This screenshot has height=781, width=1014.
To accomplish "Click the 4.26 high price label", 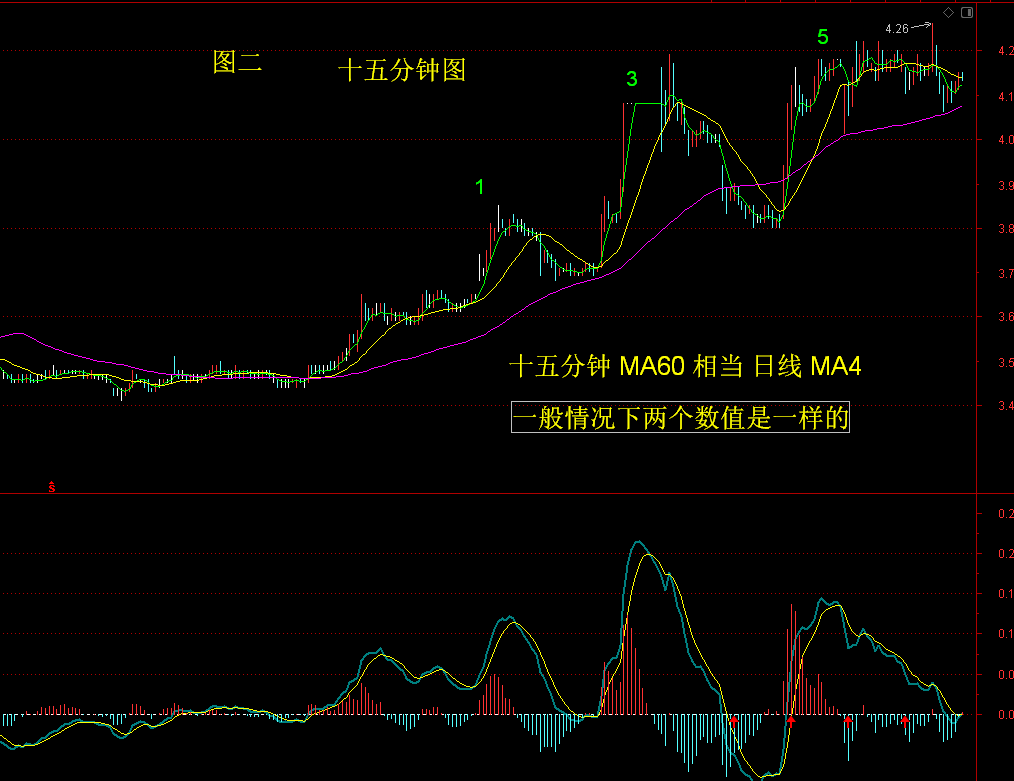I will tap(897, 29).
